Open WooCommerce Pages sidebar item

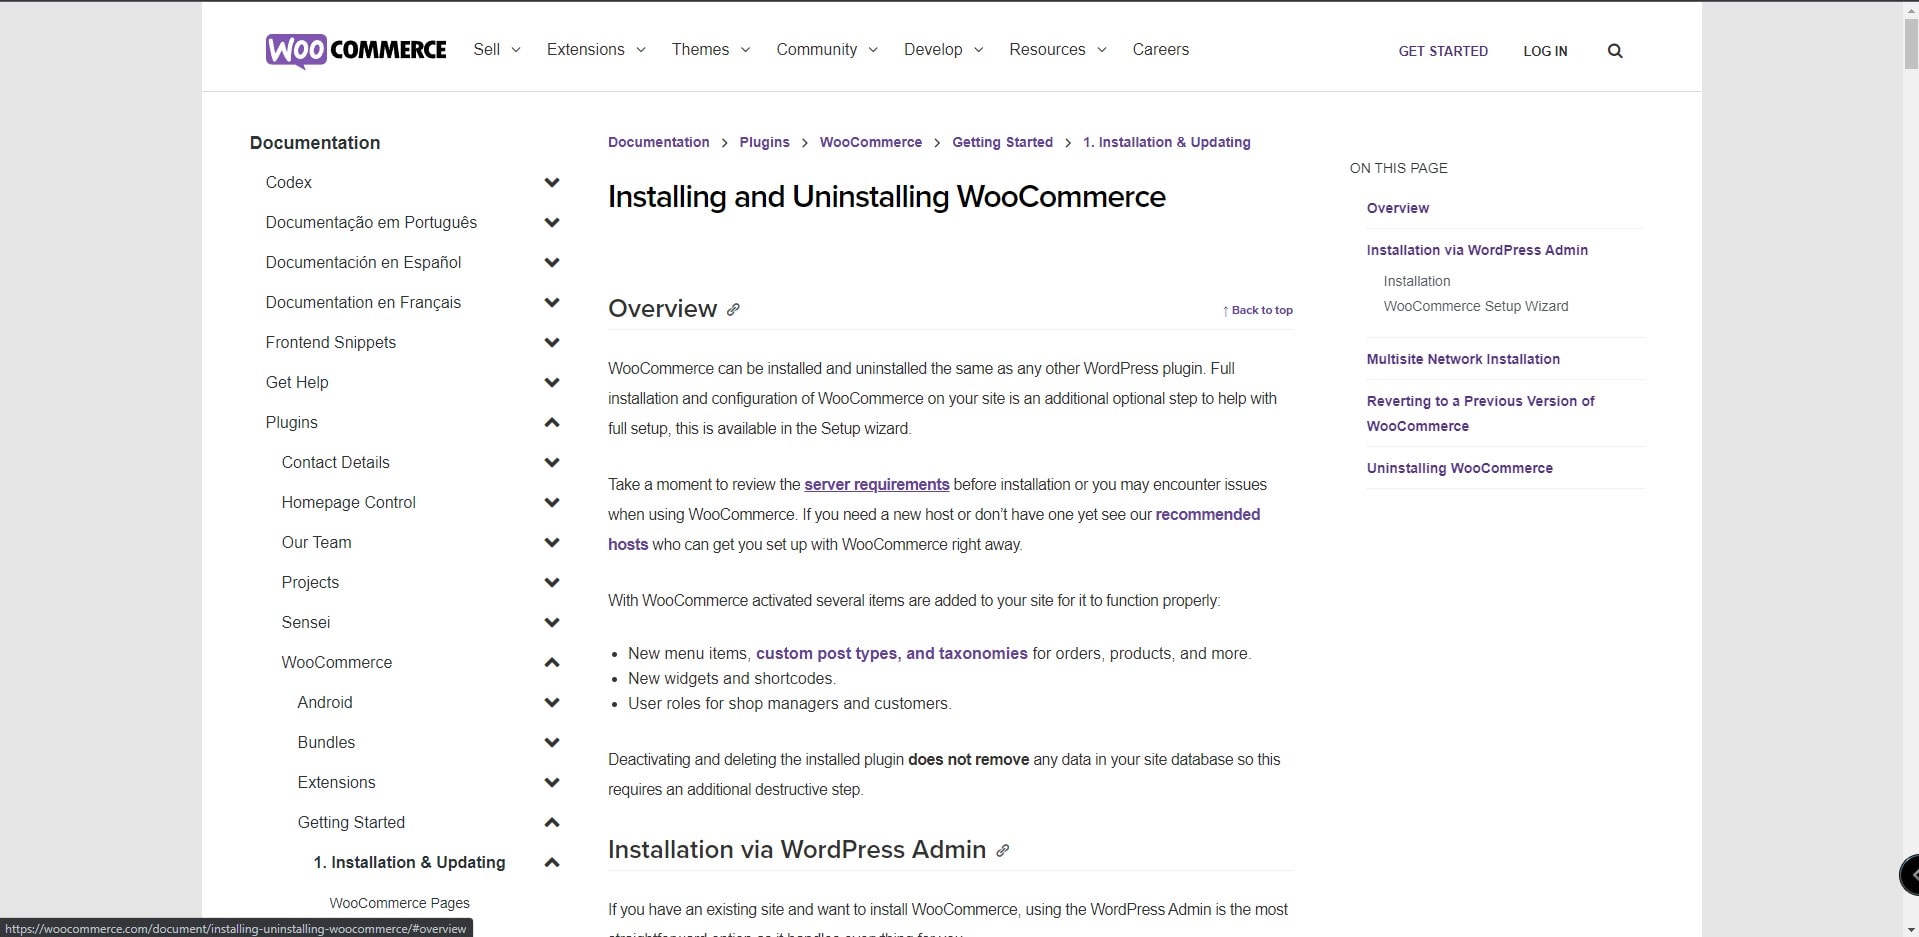coord(399,903)
